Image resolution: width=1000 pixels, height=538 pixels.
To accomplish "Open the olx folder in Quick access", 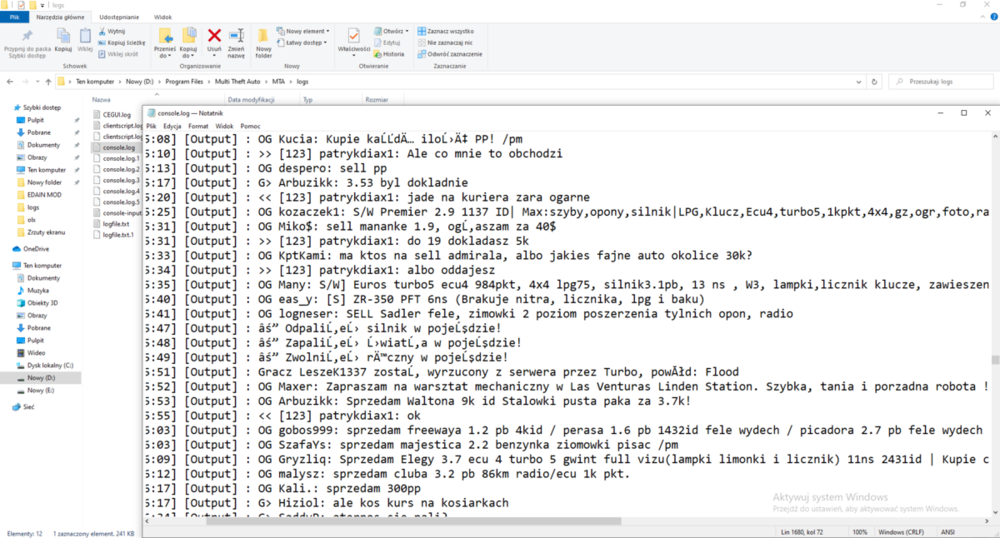I will [26, 220].
